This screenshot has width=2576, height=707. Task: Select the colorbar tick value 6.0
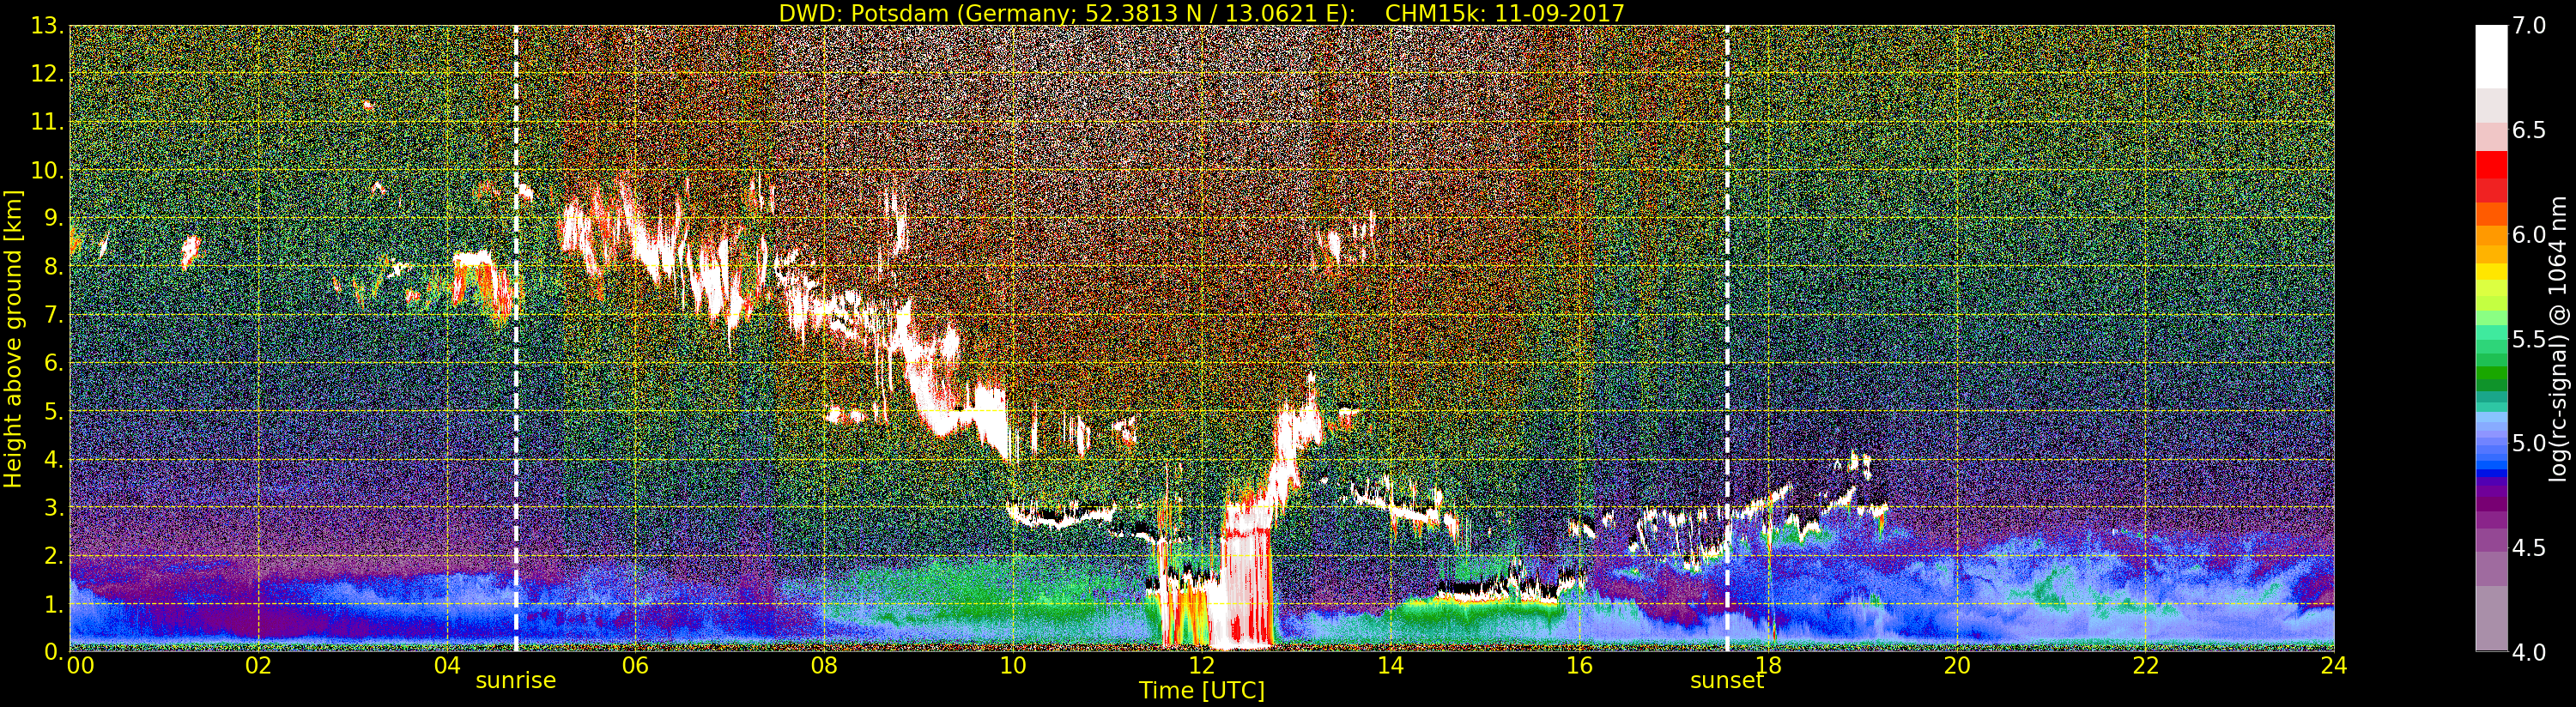2529,235
